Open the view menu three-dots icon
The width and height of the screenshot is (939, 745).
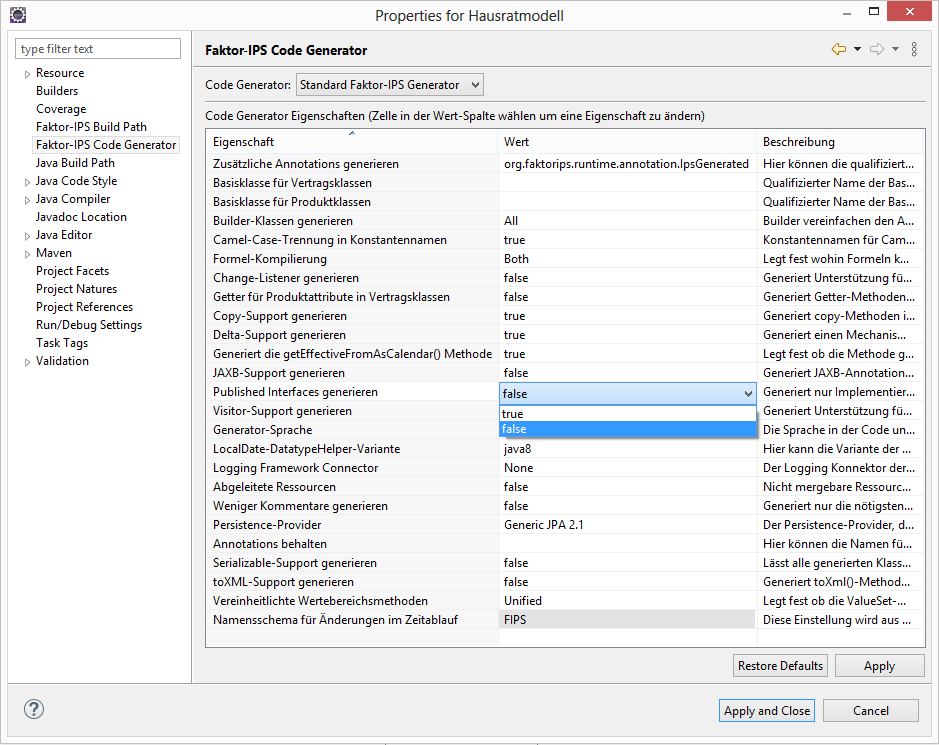click(x=914, y=49)
